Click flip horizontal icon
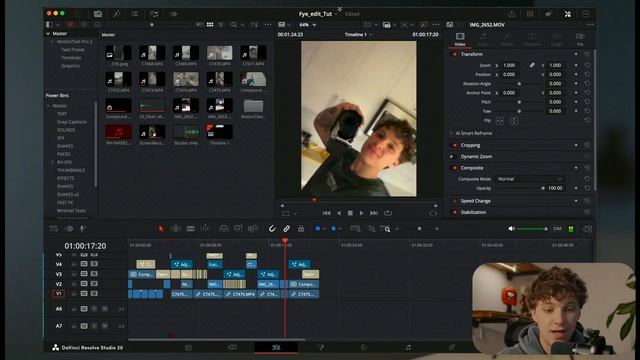This screenshot has height=360, width=640. [500, 121]
